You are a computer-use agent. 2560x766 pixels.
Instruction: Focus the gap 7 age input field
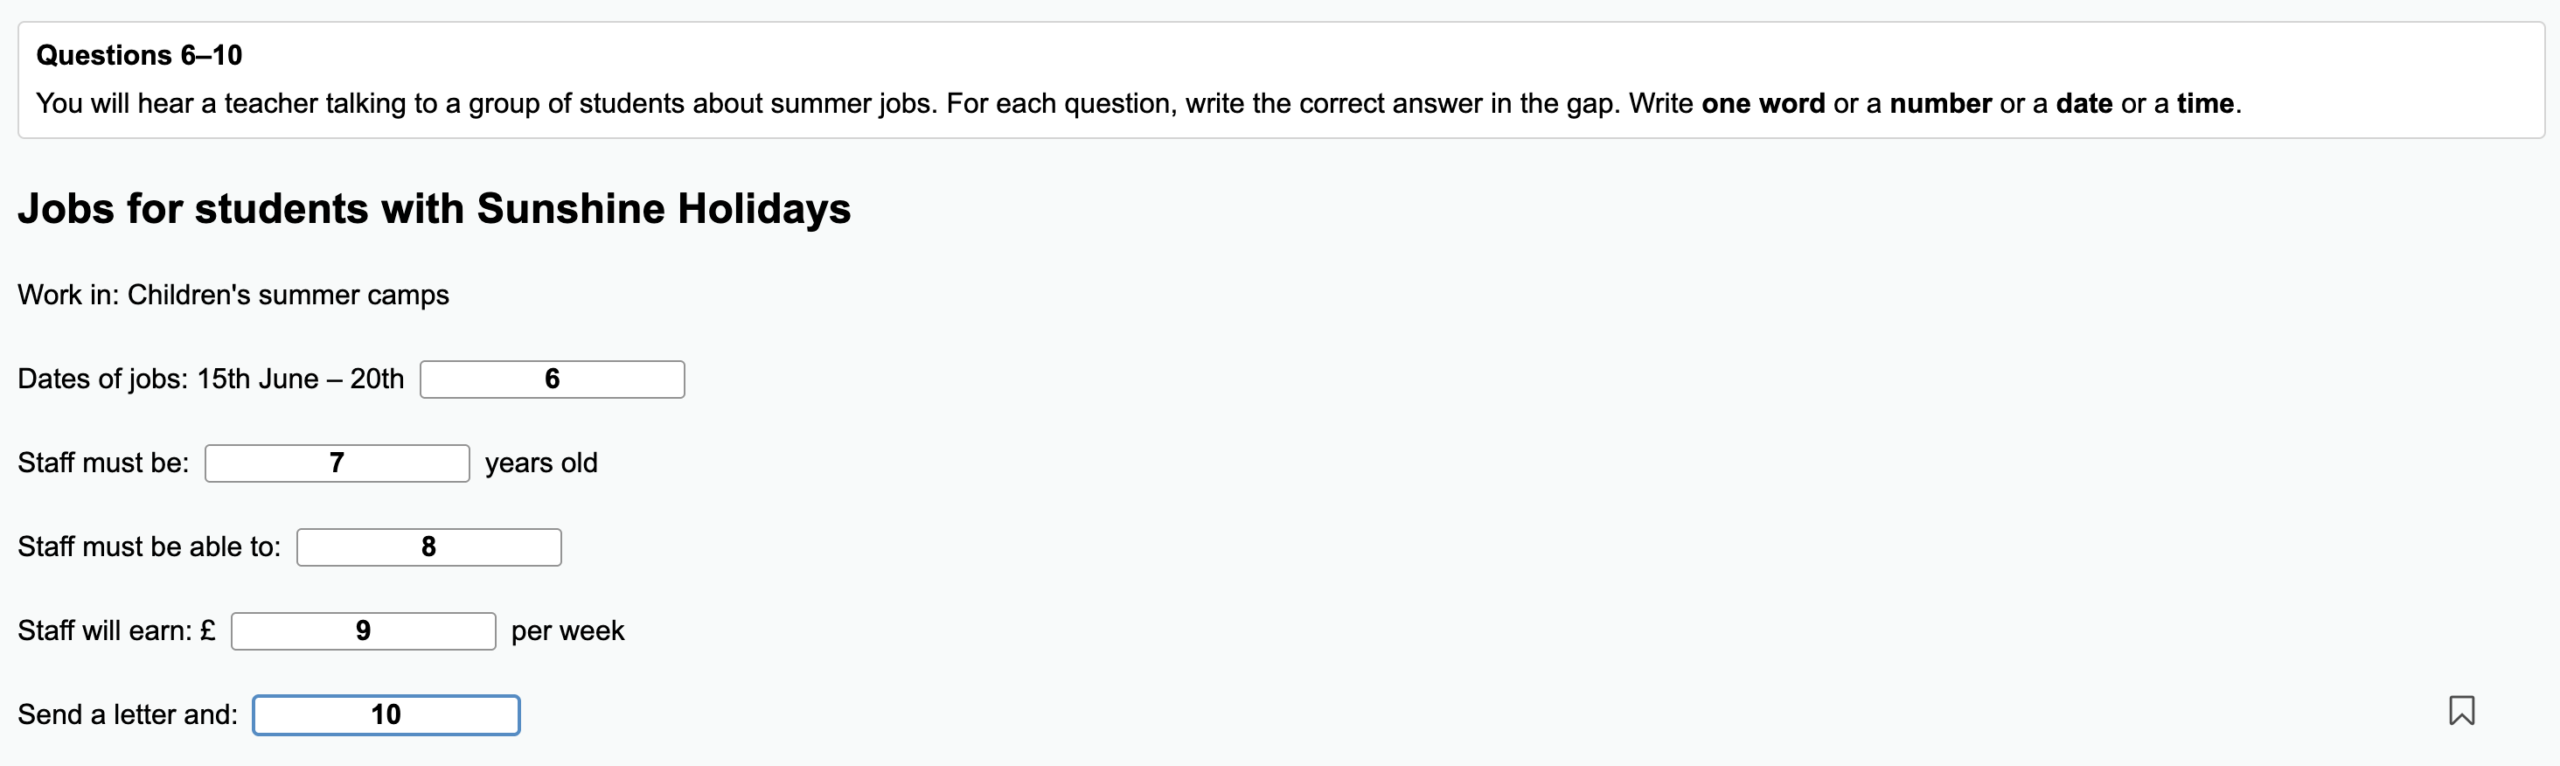pos(337,463)
